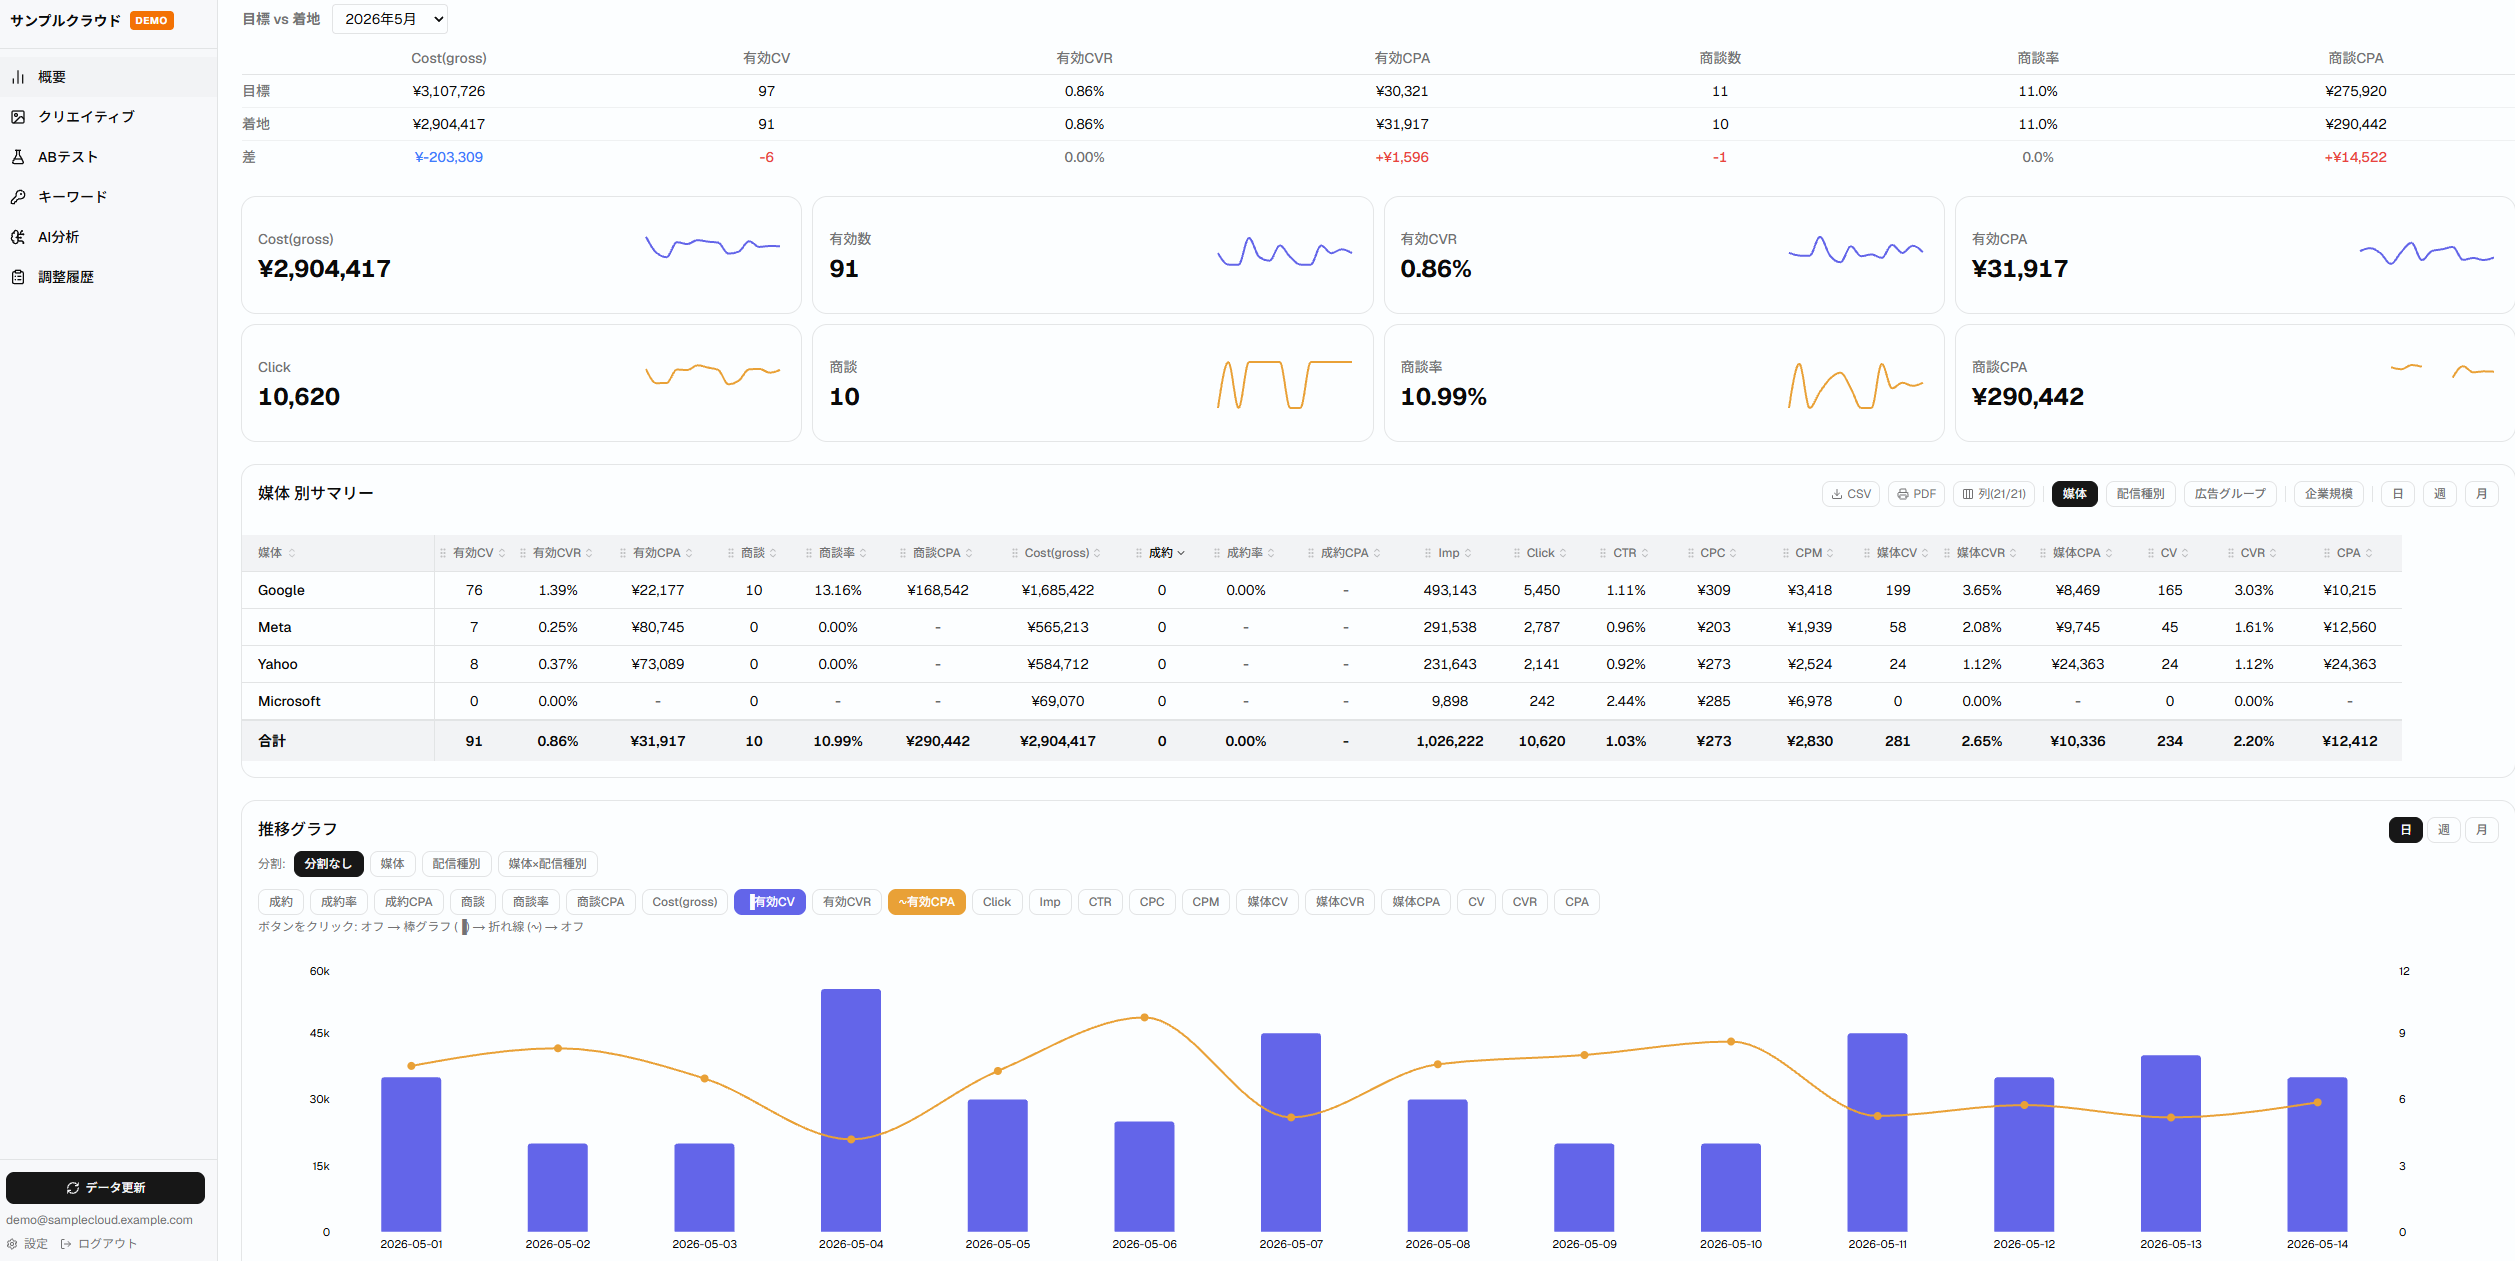Image resolution: width=2515 pixels, height=1261 pixels.
Task: Click the CSV download icon
Action: (1837, 494)
